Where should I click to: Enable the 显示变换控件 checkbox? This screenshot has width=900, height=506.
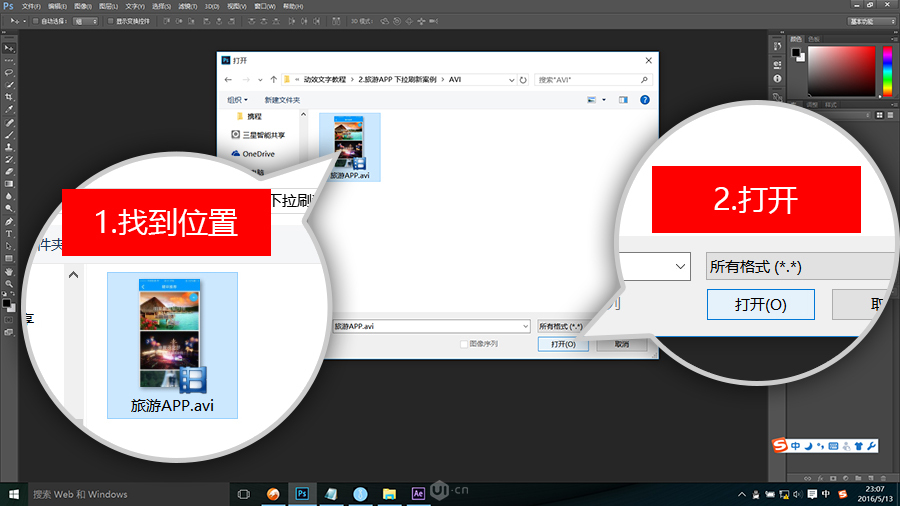[109, 20]
